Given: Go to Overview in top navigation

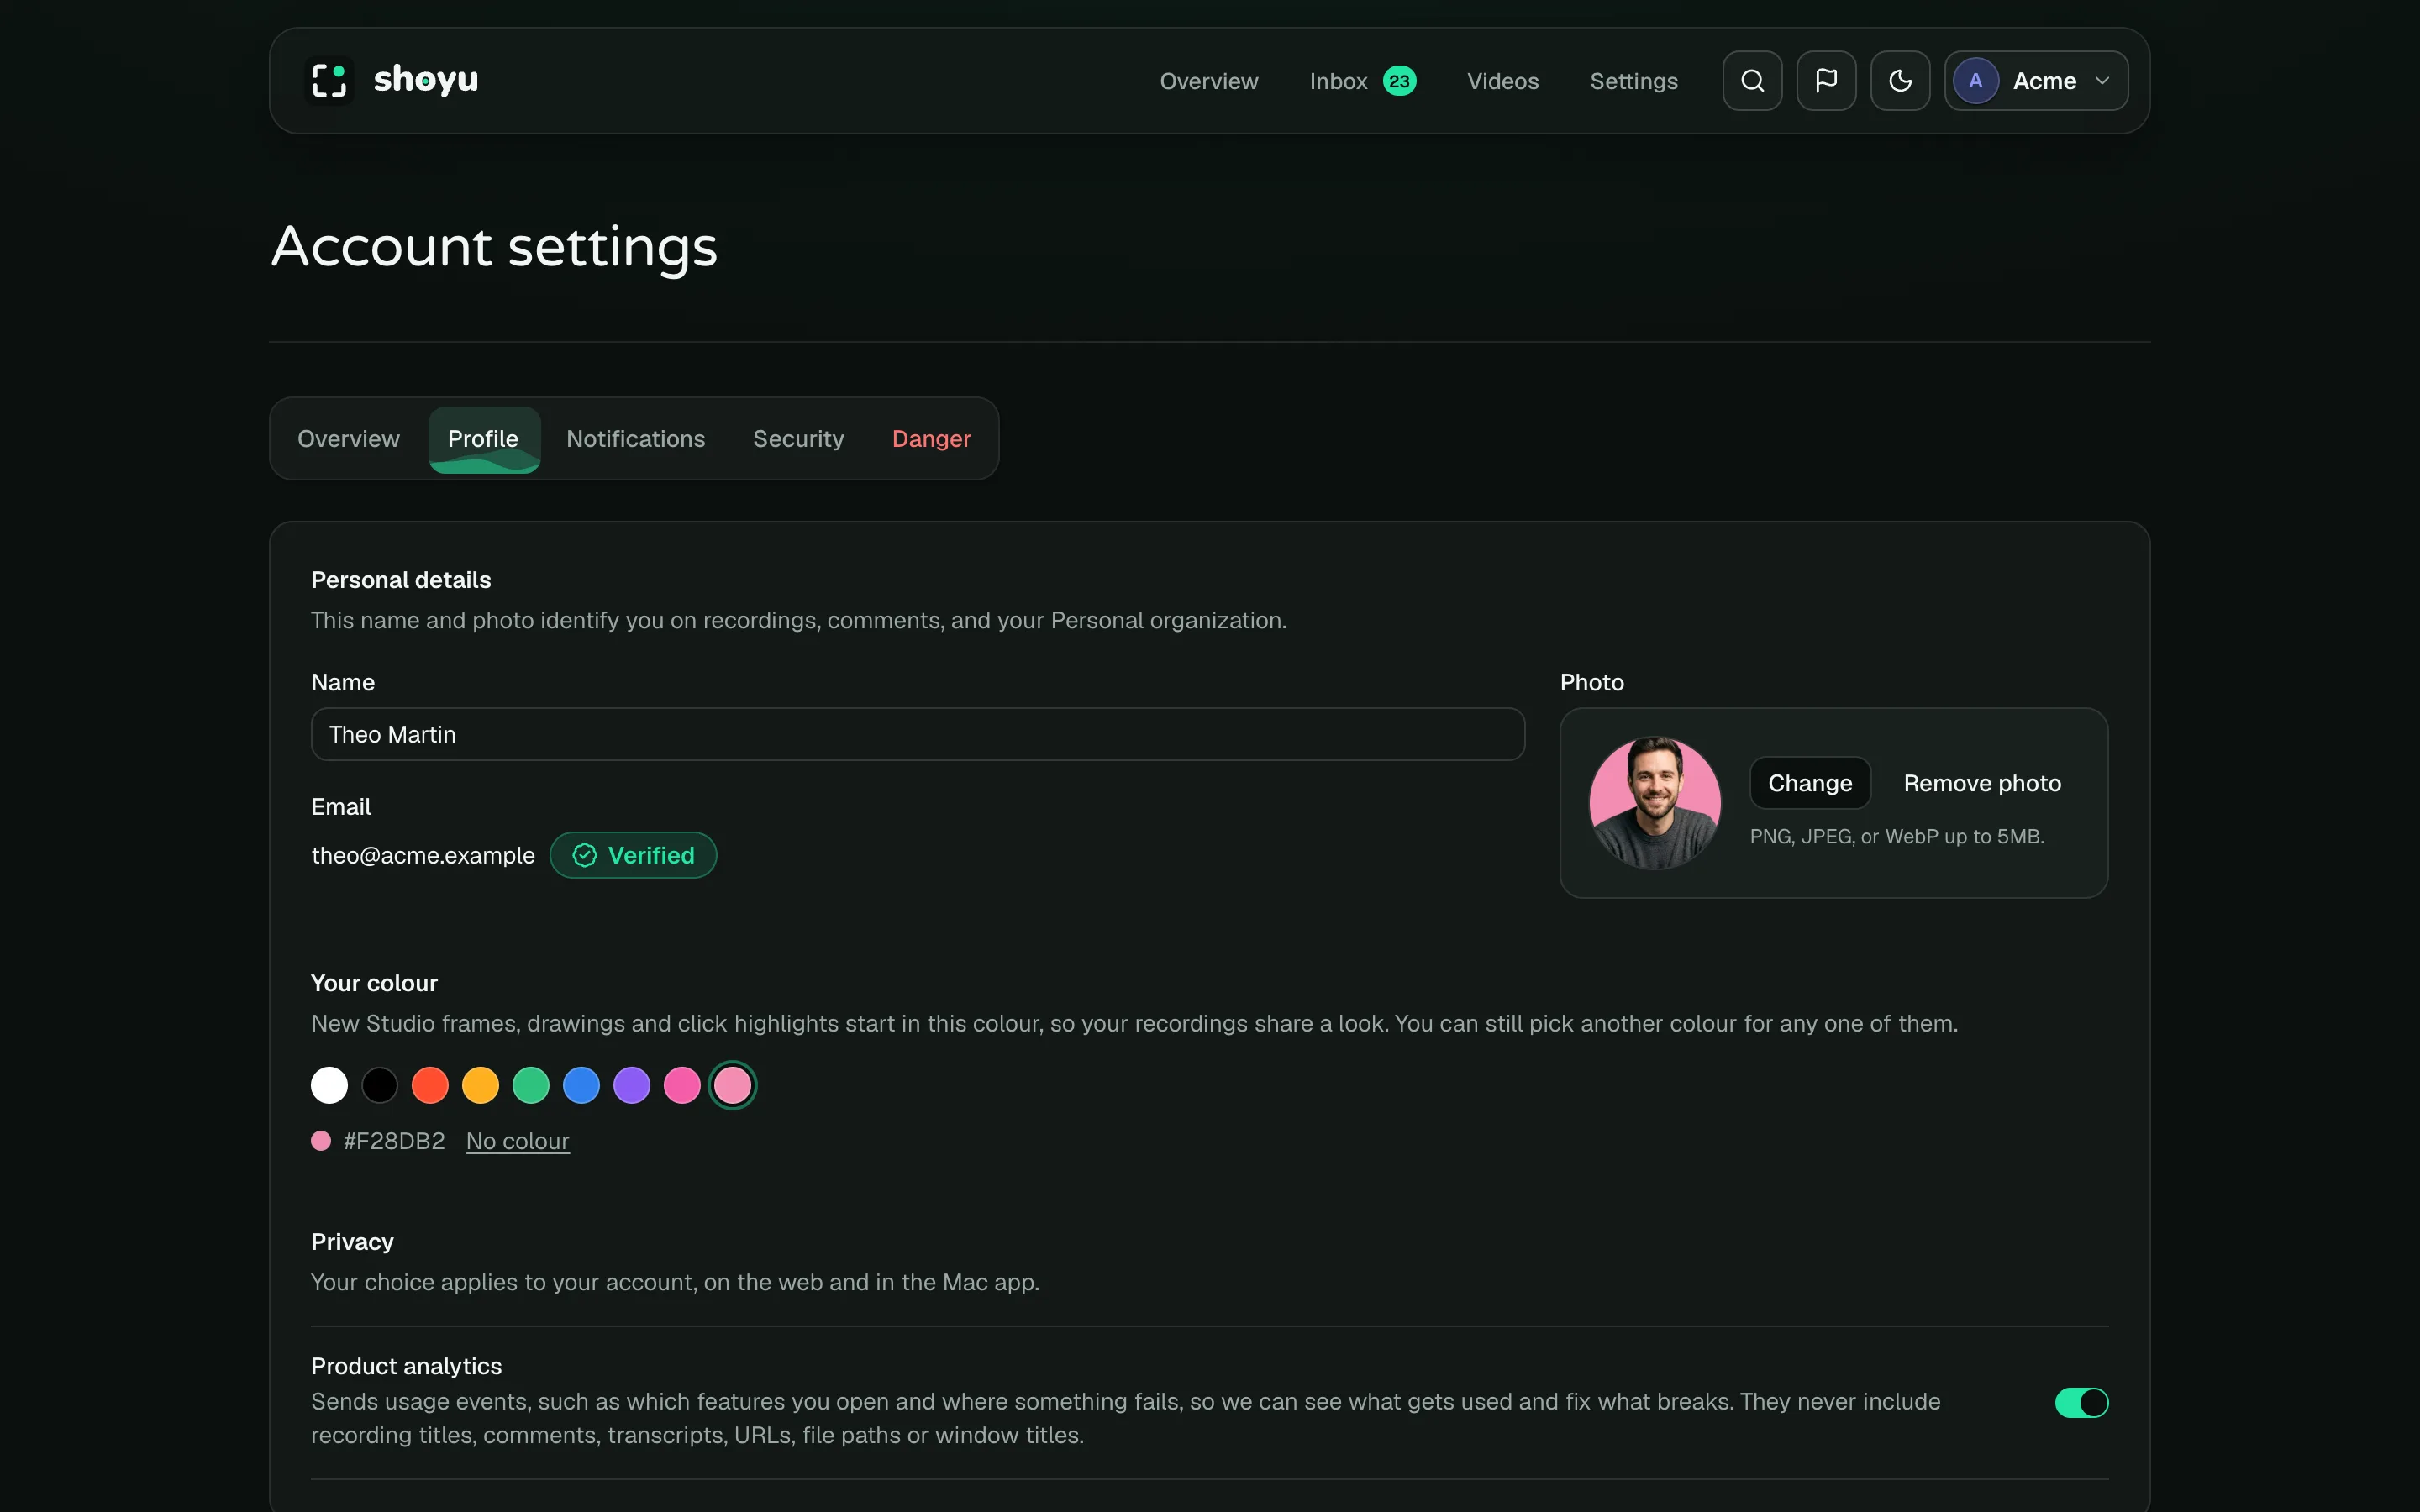Looking at the screenshot, I should pos(1208,81).
